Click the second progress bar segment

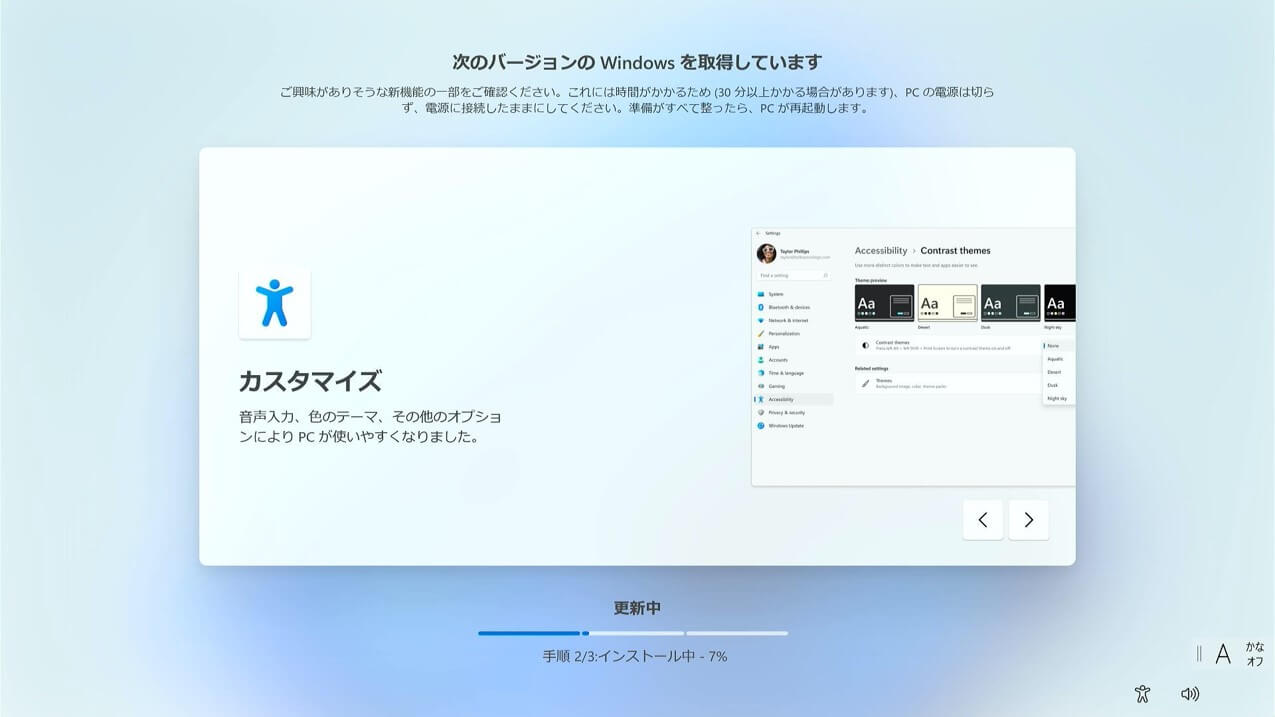(633, 633)
